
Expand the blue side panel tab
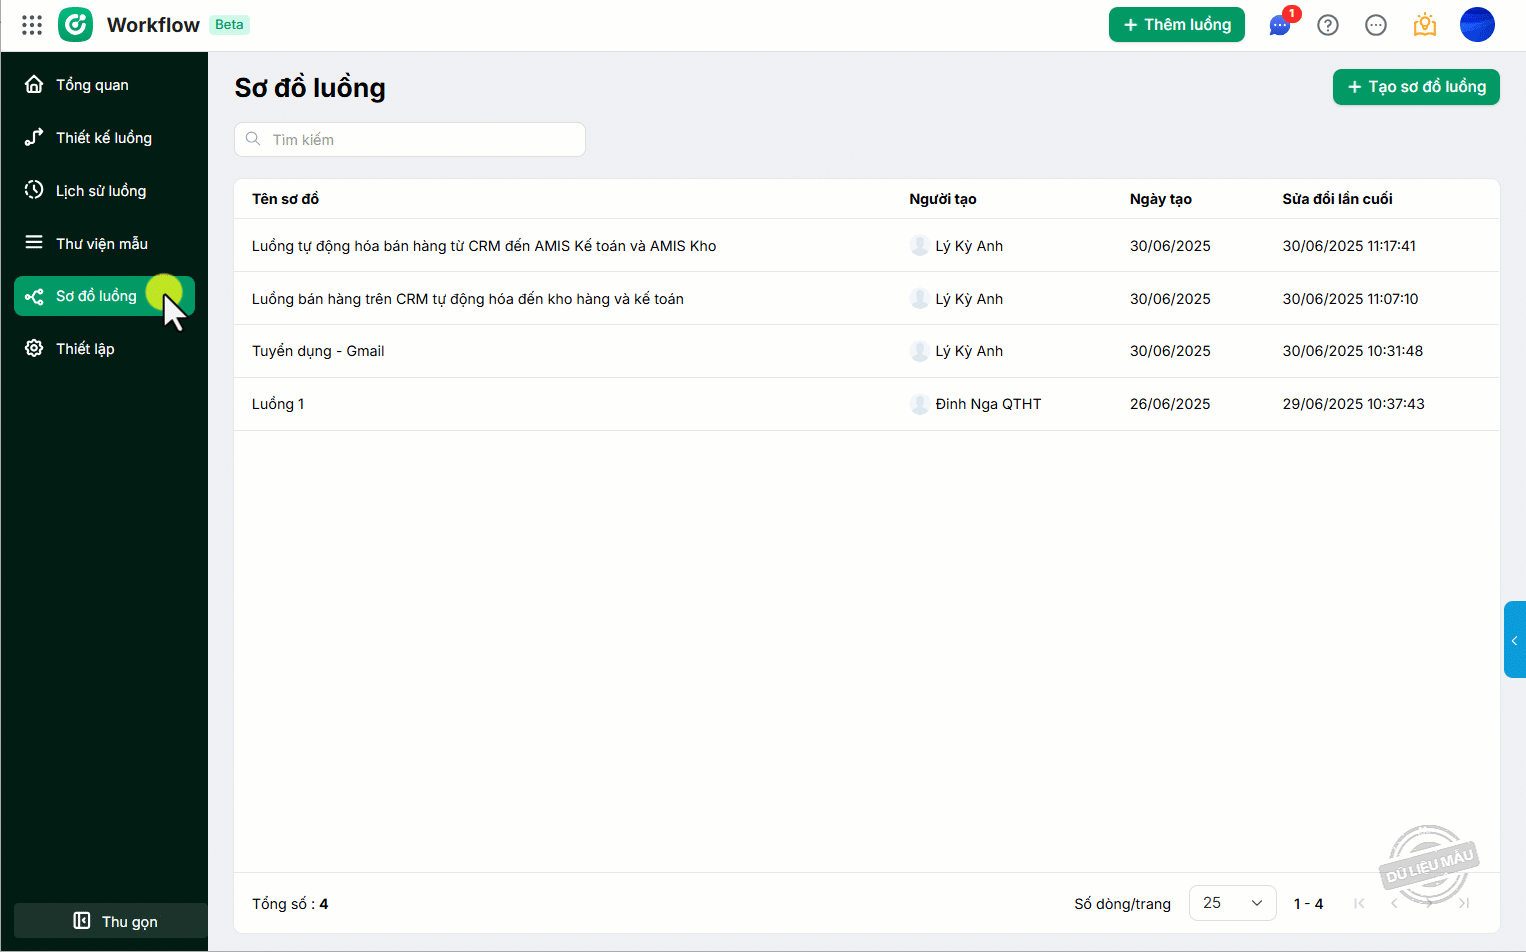click(1514, 640)
